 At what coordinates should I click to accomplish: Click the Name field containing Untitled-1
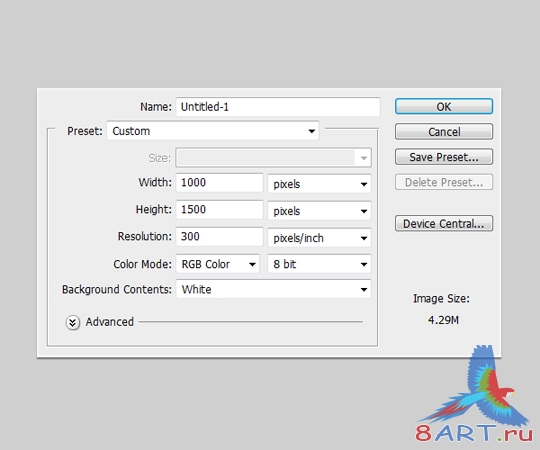click(x=278, y=107)
